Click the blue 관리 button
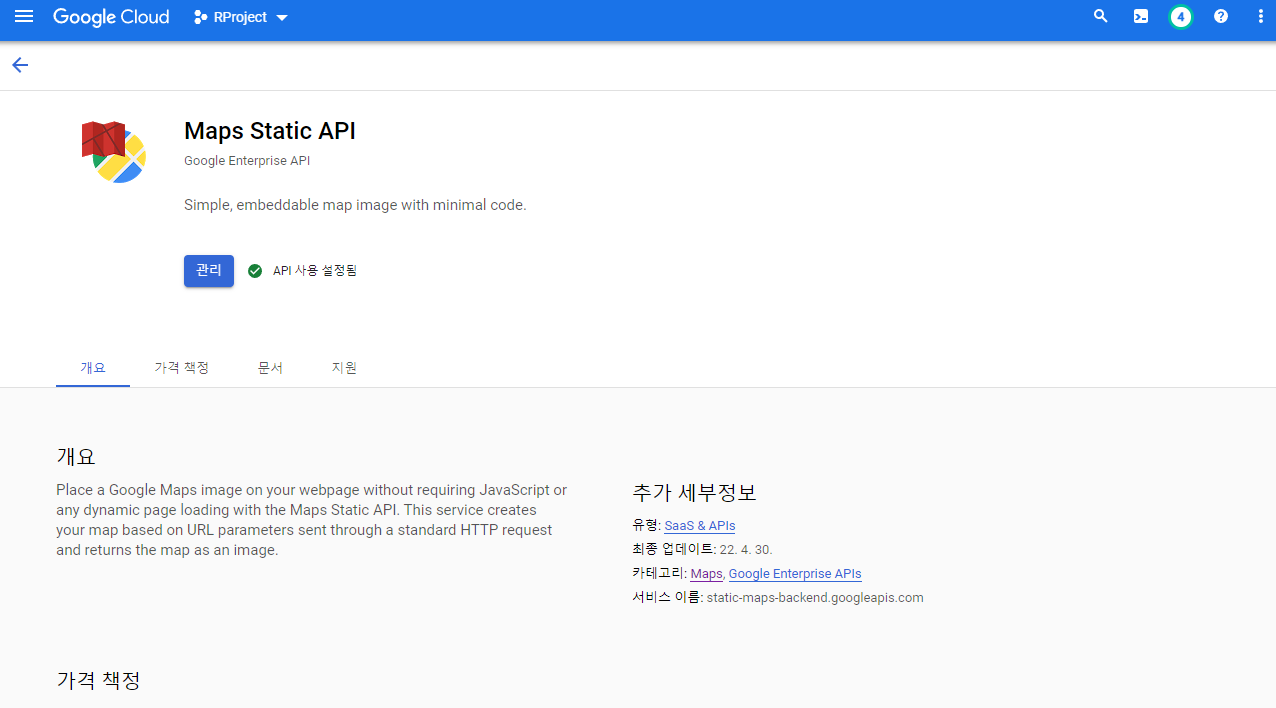The image size is (1276, 708). point(209,271)
